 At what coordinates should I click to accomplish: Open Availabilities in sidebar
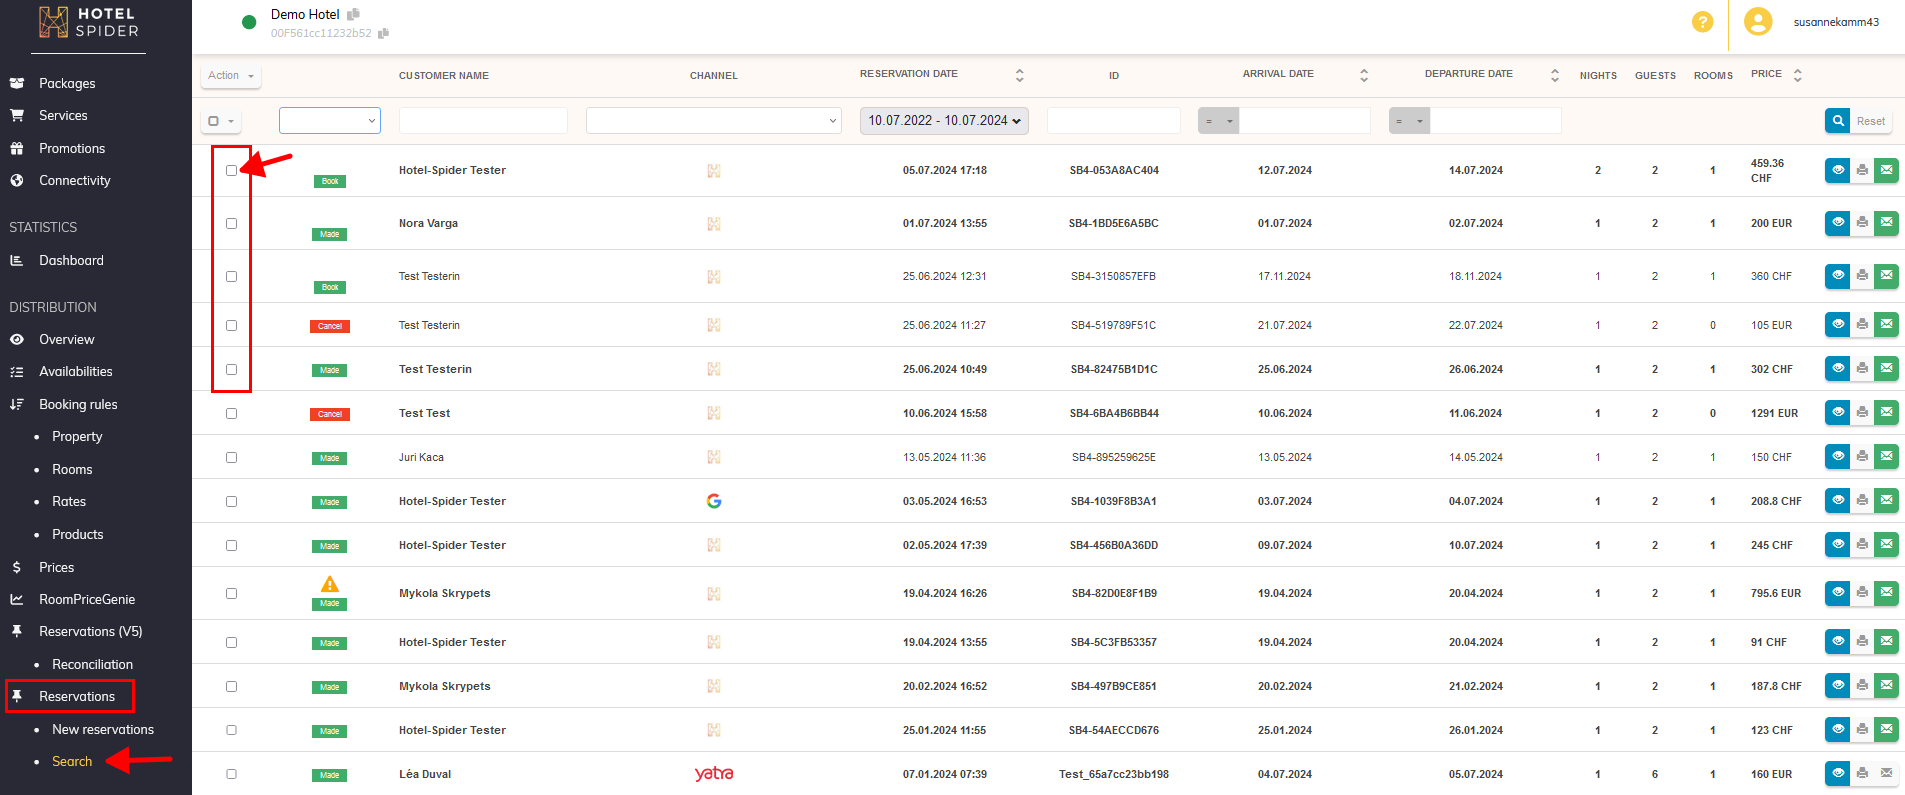point(76,371)
